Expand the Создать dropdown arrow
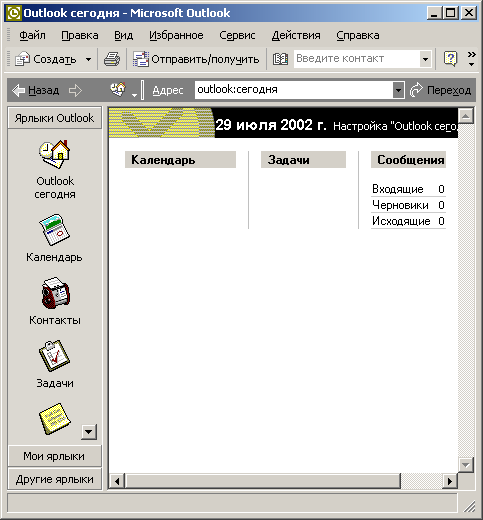Screen dimensions: 483x520 coord(88,59)
